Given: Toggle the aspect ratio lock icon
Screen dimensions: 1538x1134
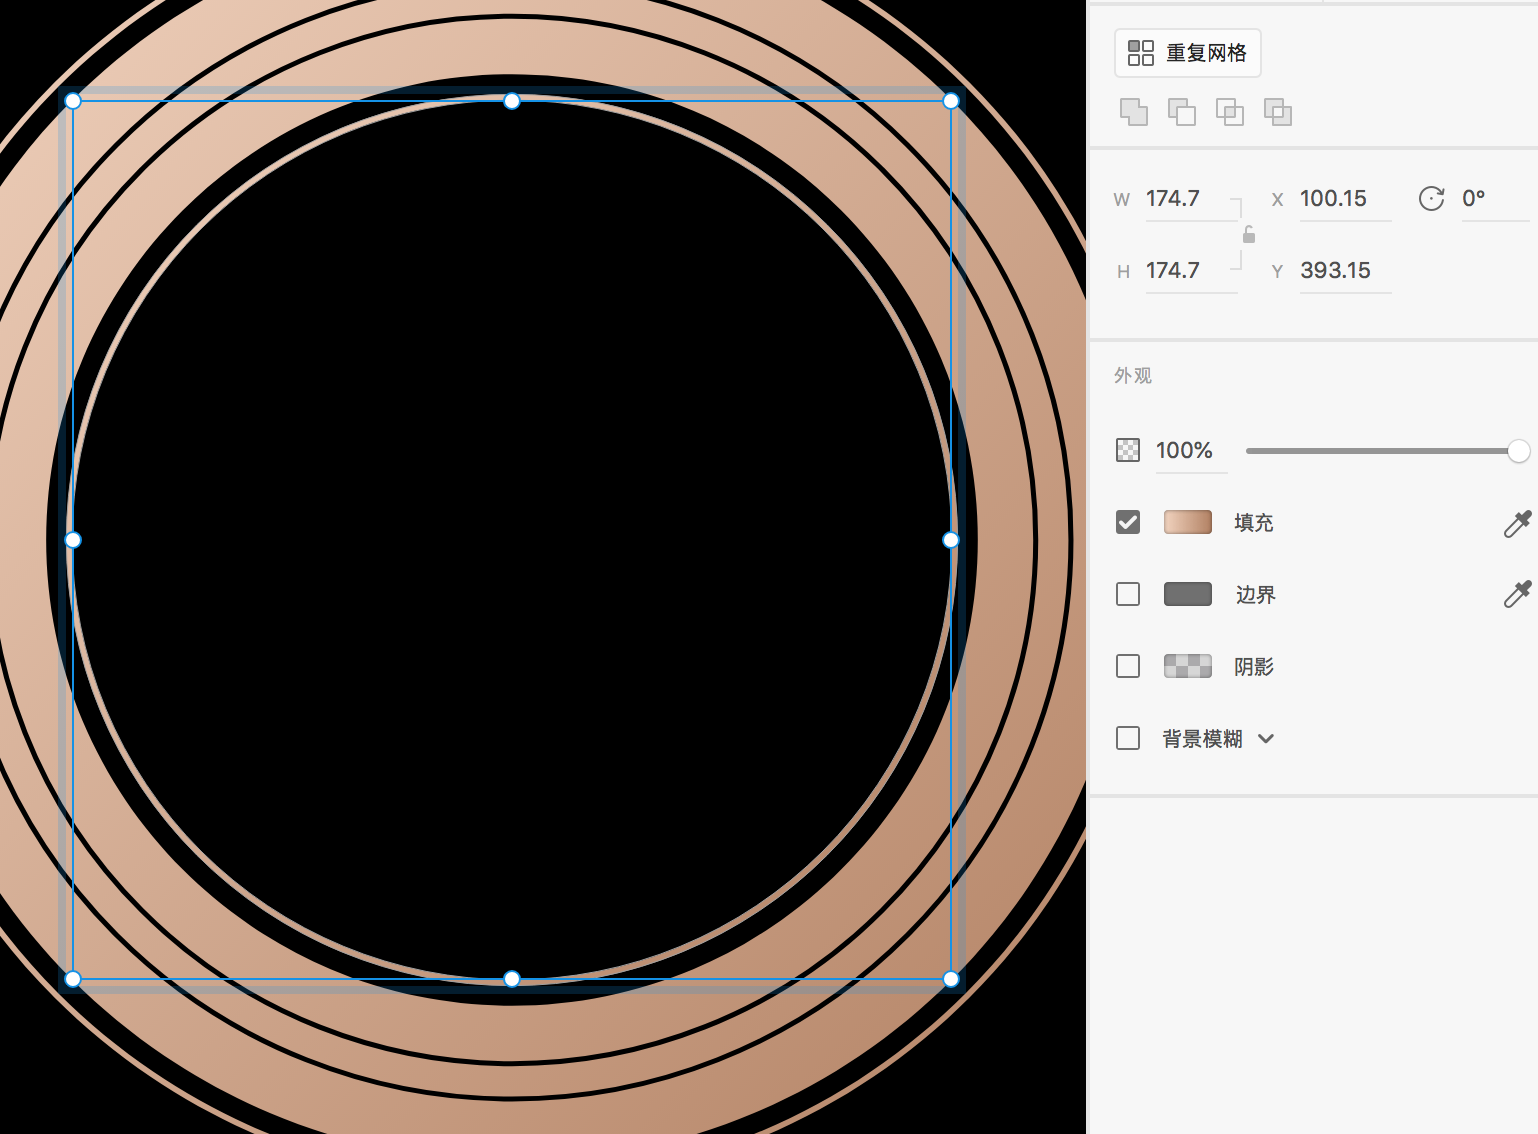Looking at the screenshot, I should click(1248, 235).
